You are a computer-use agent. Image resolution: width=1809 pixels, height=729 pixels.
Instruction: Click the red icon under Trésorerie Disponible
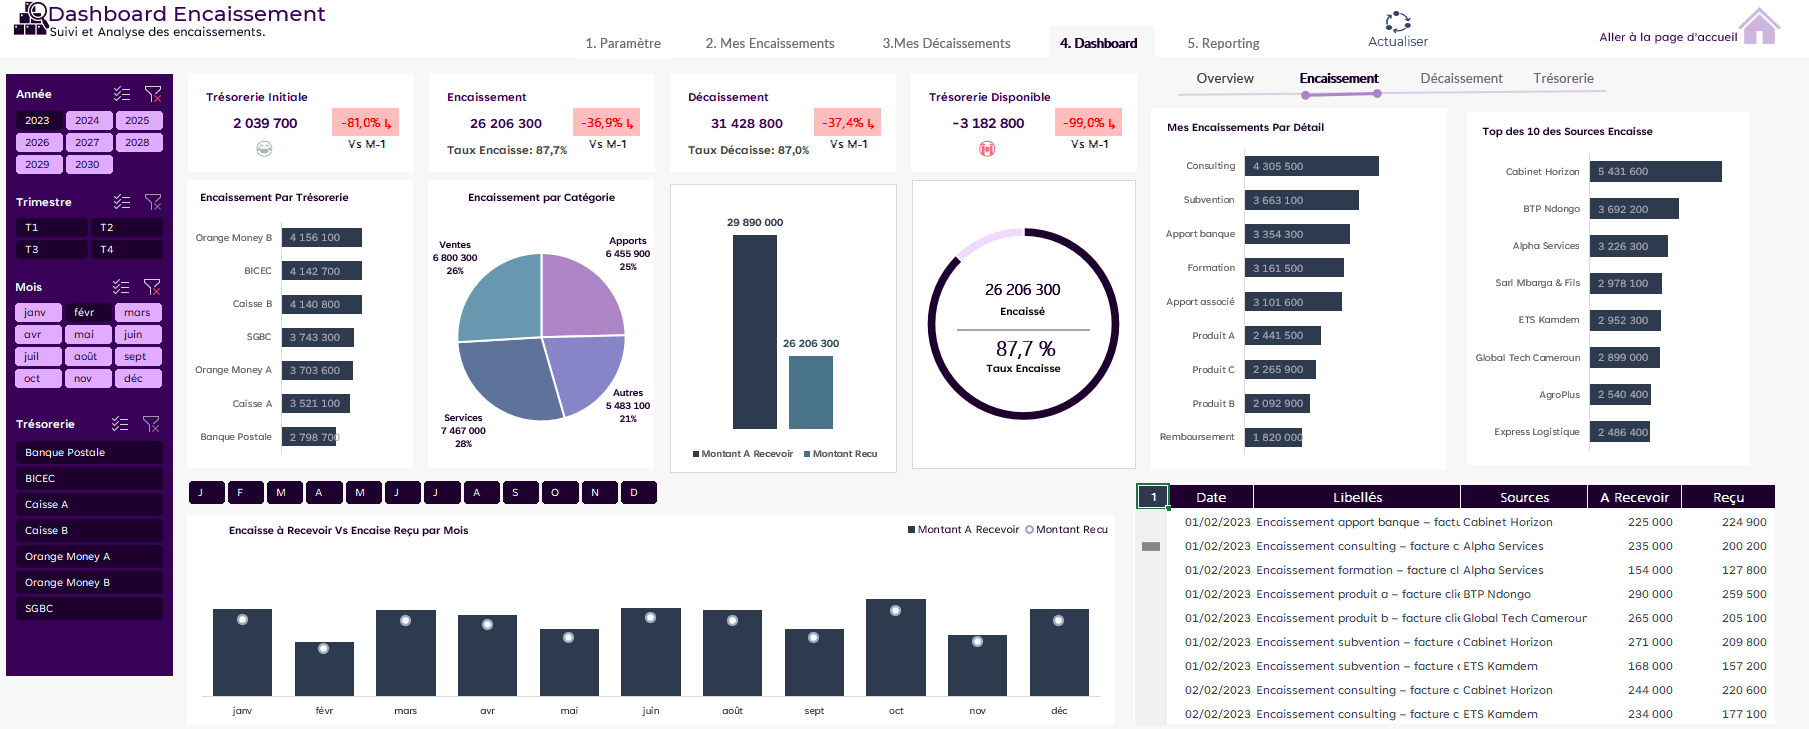(x=987, y=149)
